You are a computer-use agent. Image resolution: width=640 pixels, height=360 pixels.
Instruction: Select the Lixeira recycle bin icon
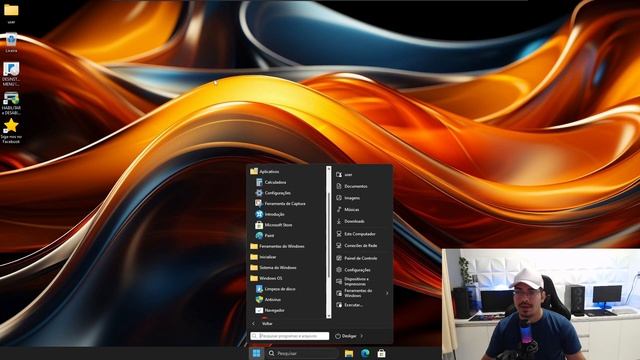coord(11,42)
